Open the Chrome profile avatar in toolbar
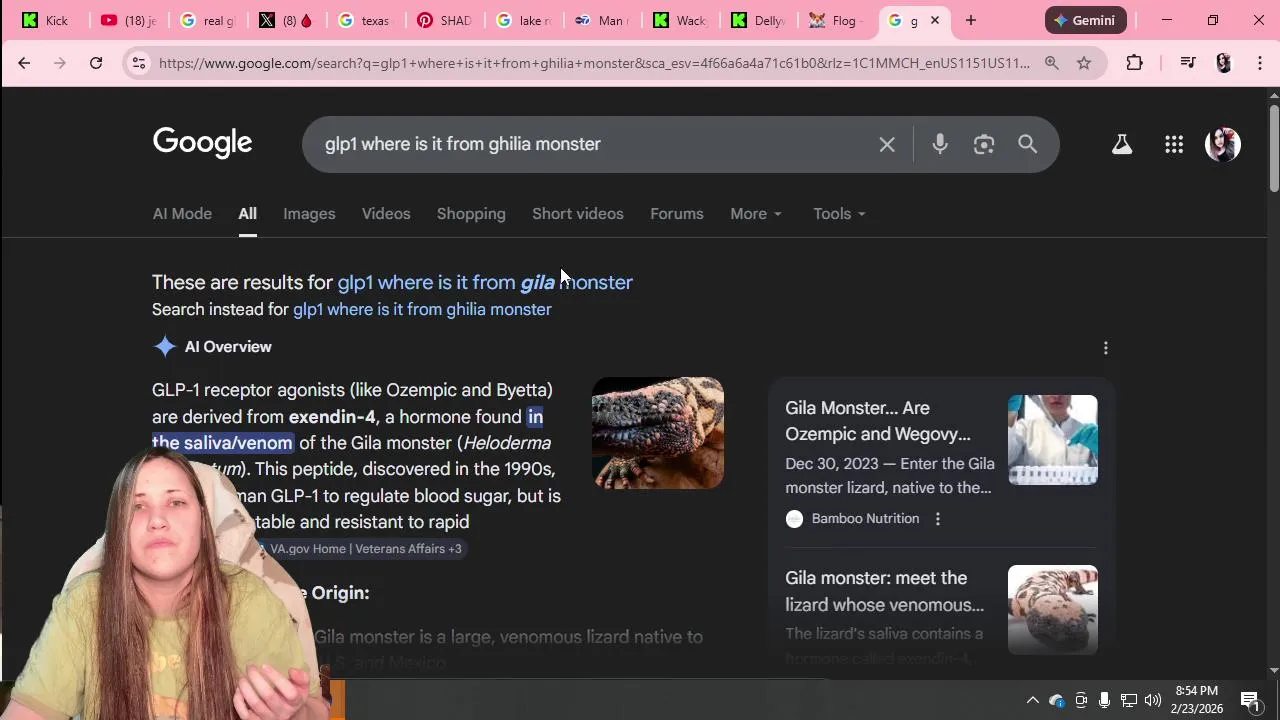This screenshot has width=1280, height=720. pyautogui.click(x=1224, y=63)
